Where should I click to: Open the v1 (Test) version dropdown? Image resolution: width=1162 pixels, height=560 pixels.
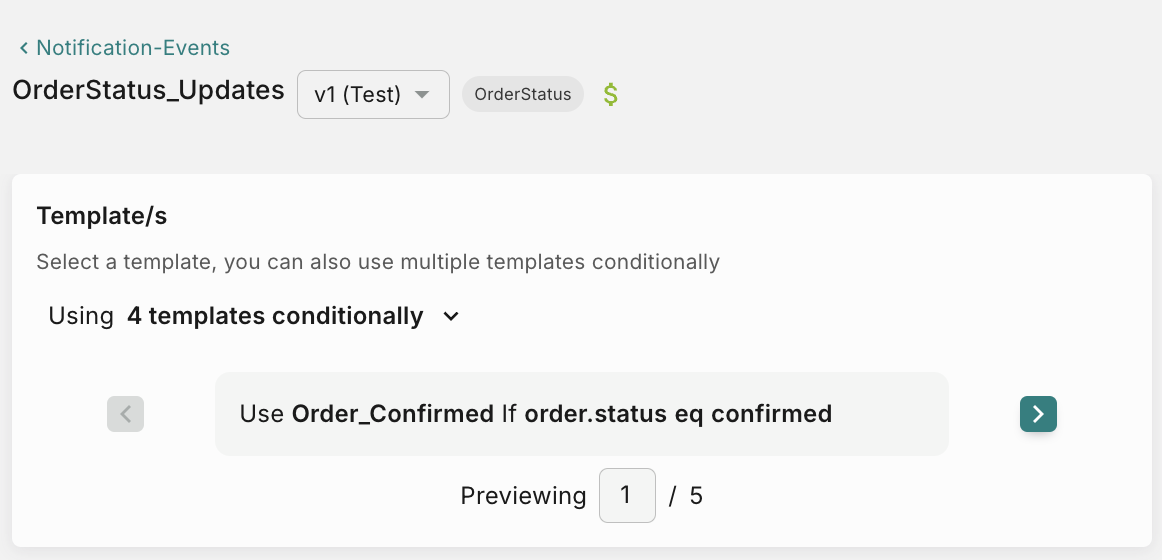click(x=372, y=95)
